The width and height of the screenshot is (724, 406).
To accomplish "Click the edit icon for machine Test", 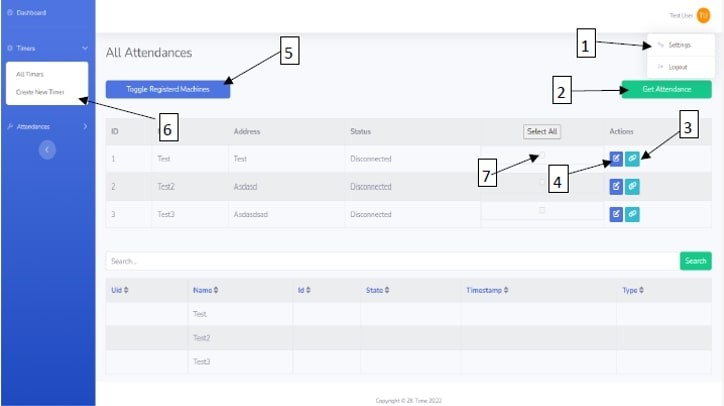I will coord(616,158).
